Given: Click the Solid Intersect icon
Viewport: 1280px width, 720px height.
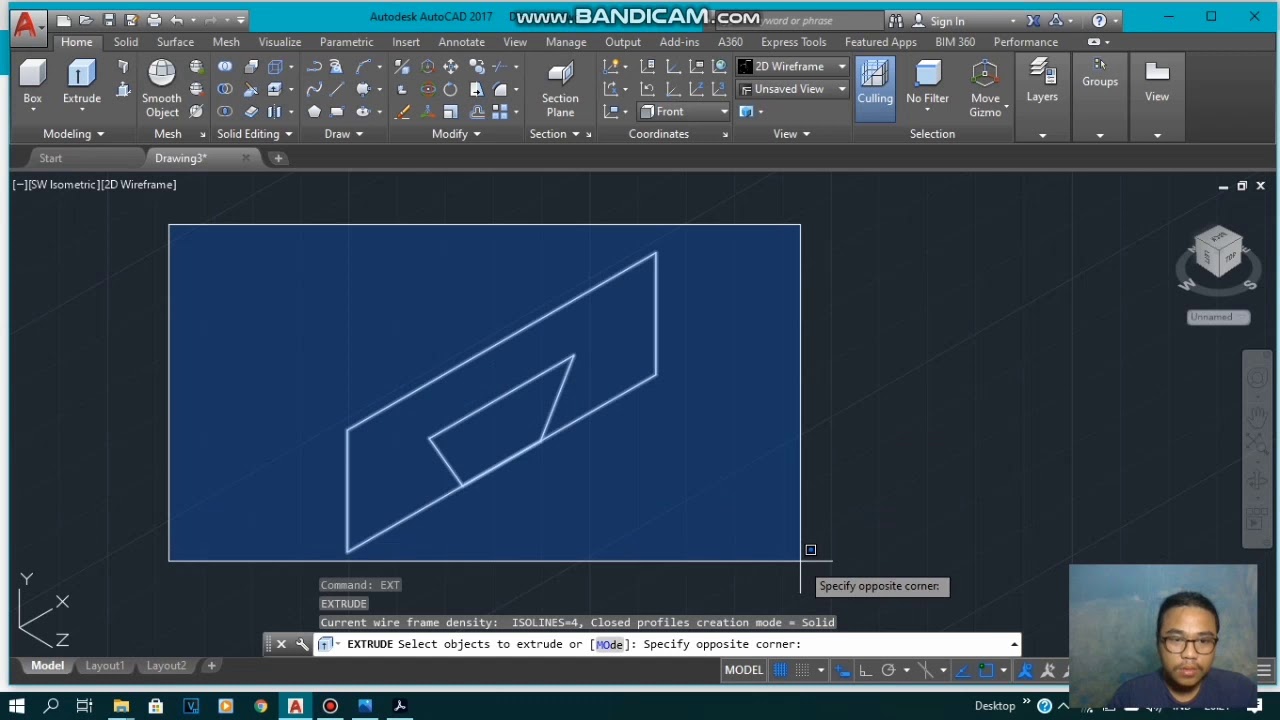Looking at the screenshot, I should [x=225, y=112].
